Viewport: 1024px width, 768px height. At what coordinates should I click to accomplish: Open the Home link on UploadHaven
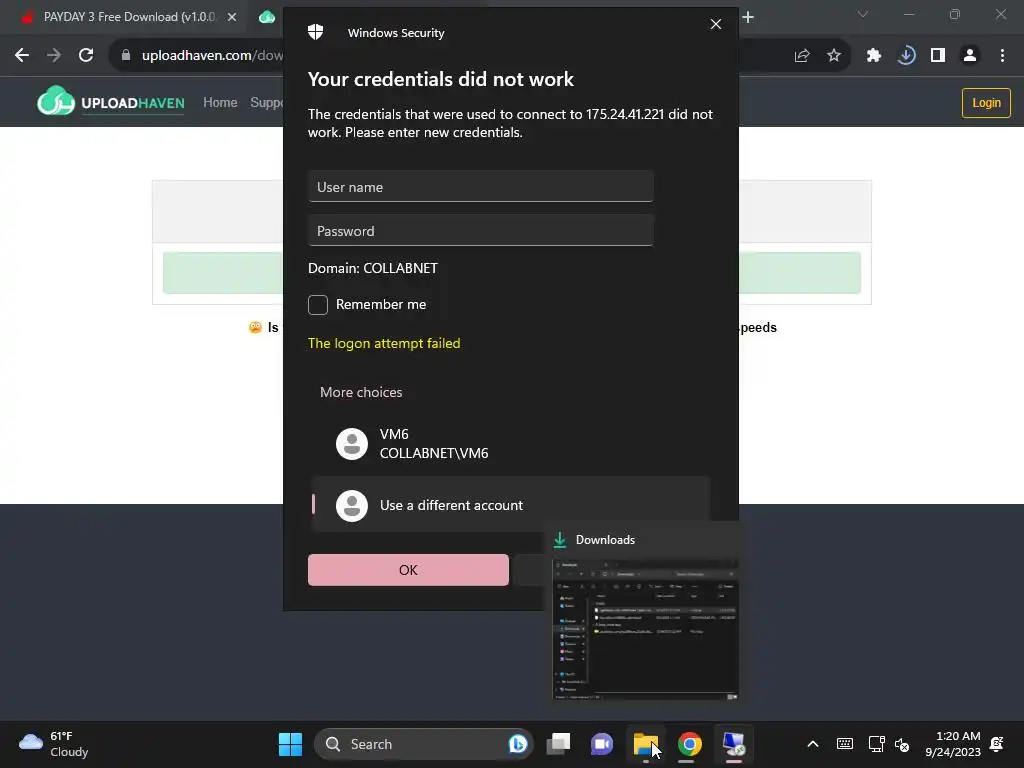[220, 103]
